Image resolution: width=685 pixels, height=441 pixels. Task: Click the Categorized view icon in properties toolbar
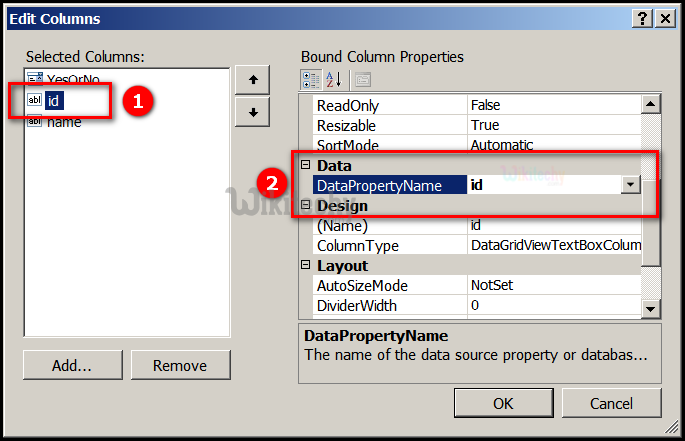[x=310, y=79]
